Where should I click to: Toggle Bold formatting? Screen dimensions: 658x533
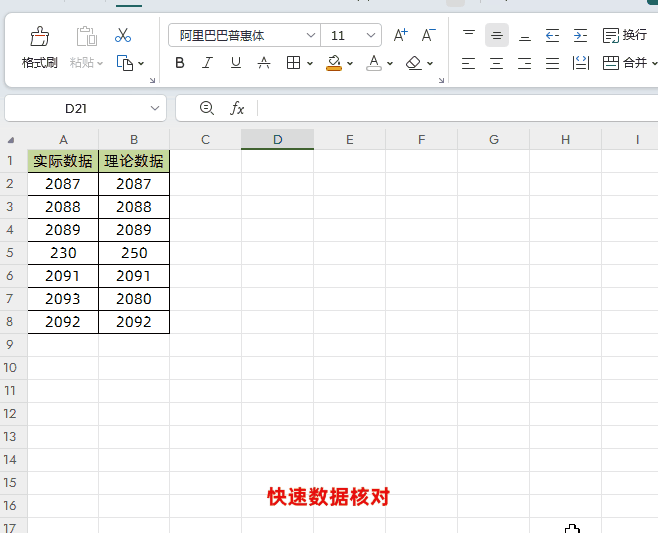pyautogui.click(x=180, y=63)
